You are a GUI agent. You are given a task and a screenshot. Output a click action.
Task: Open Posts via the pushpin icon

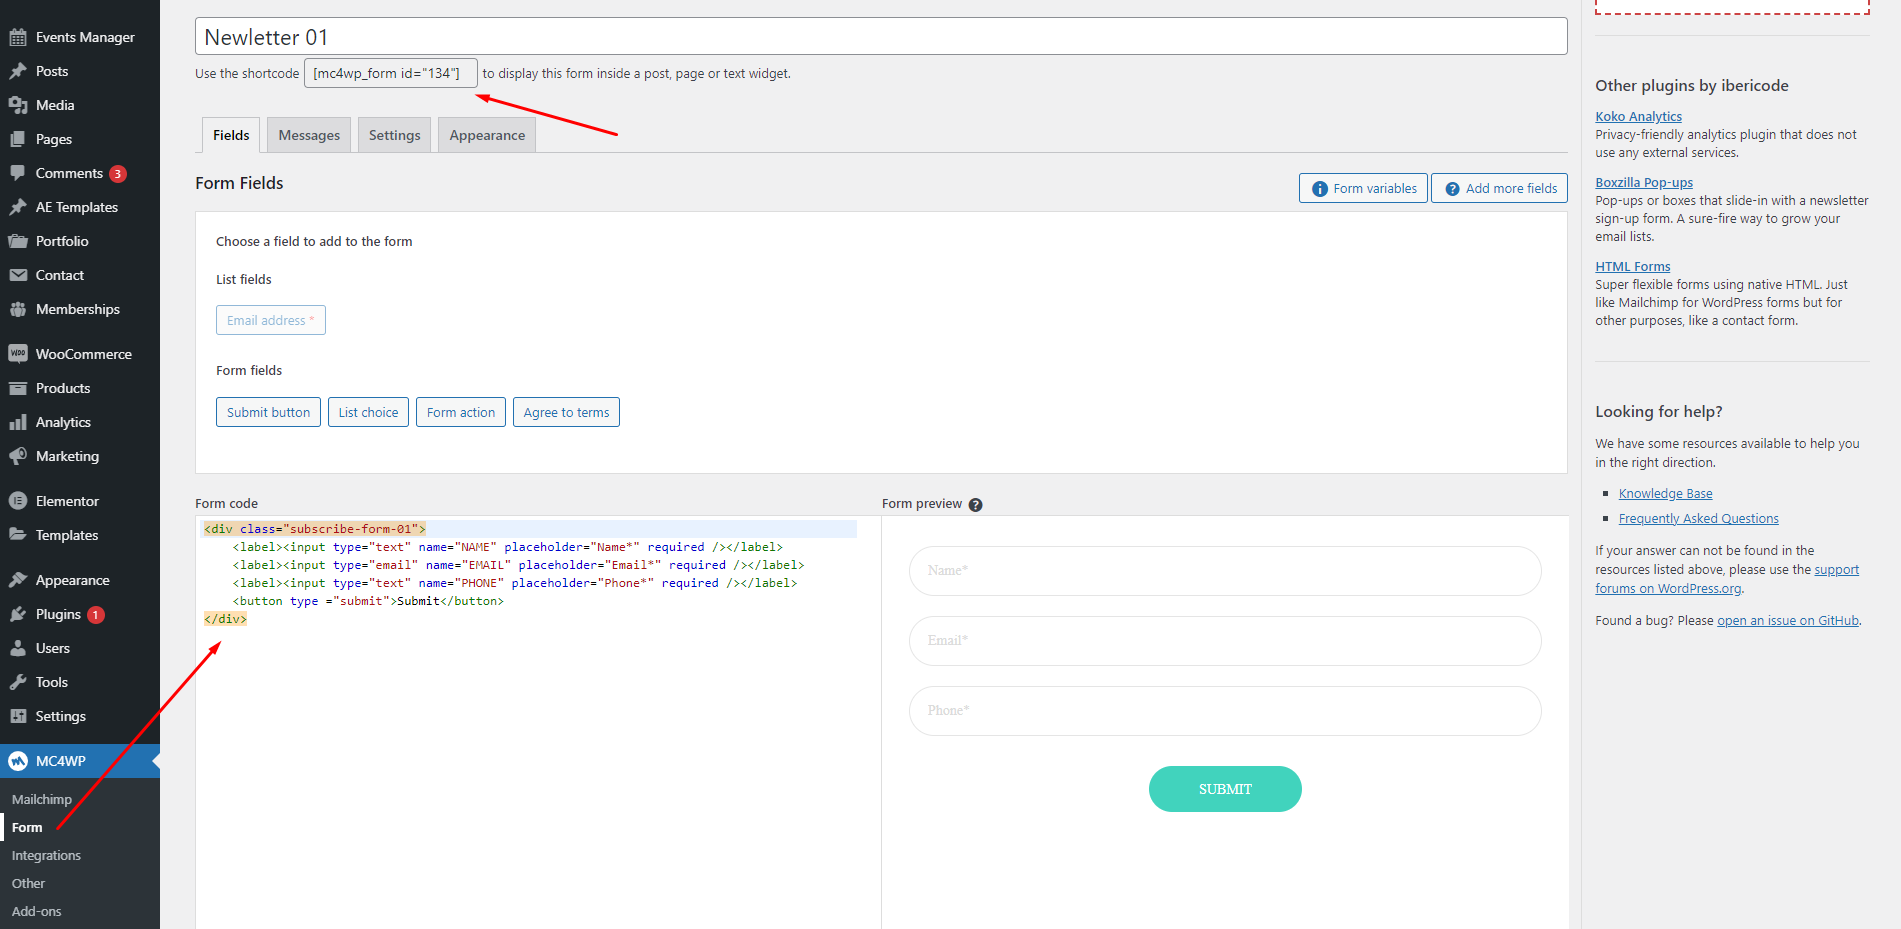click(x=18, y=71)
